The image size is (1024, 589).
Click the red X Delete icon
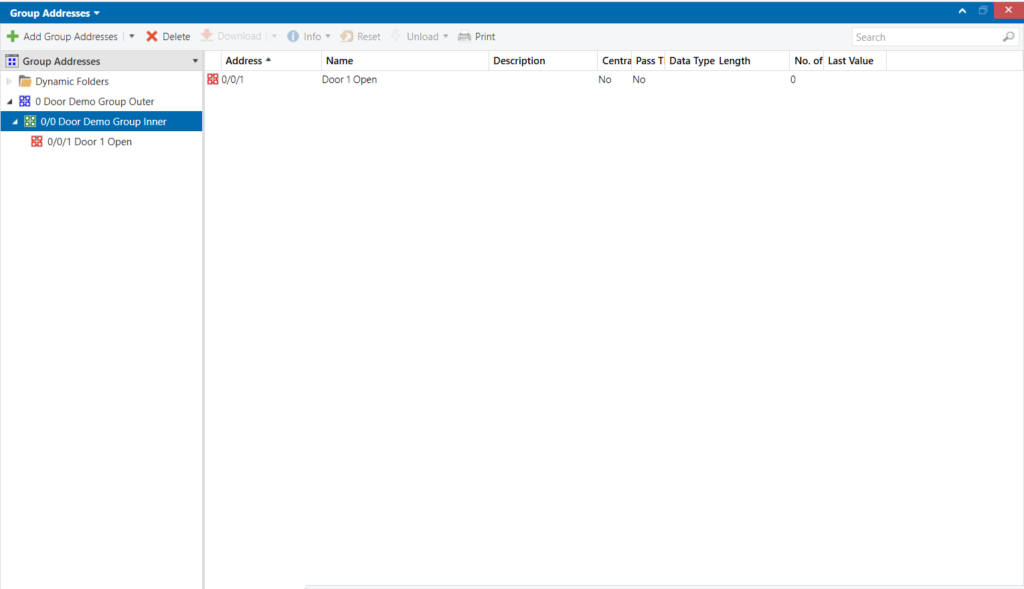pyautogui.click(x=152, y=37)
